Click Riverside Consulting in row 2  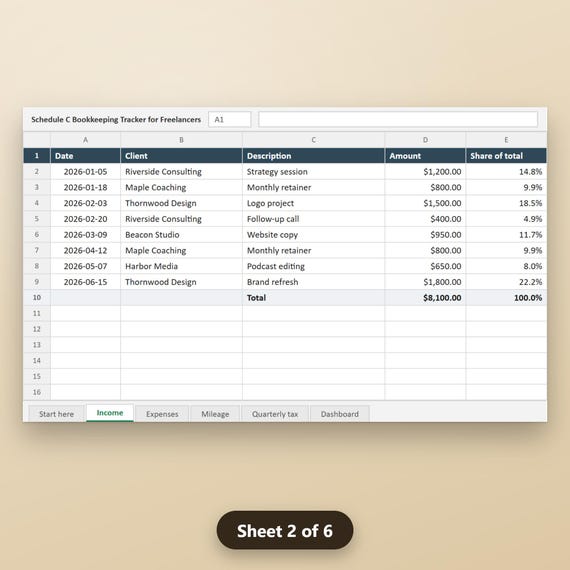pos(181,172)
